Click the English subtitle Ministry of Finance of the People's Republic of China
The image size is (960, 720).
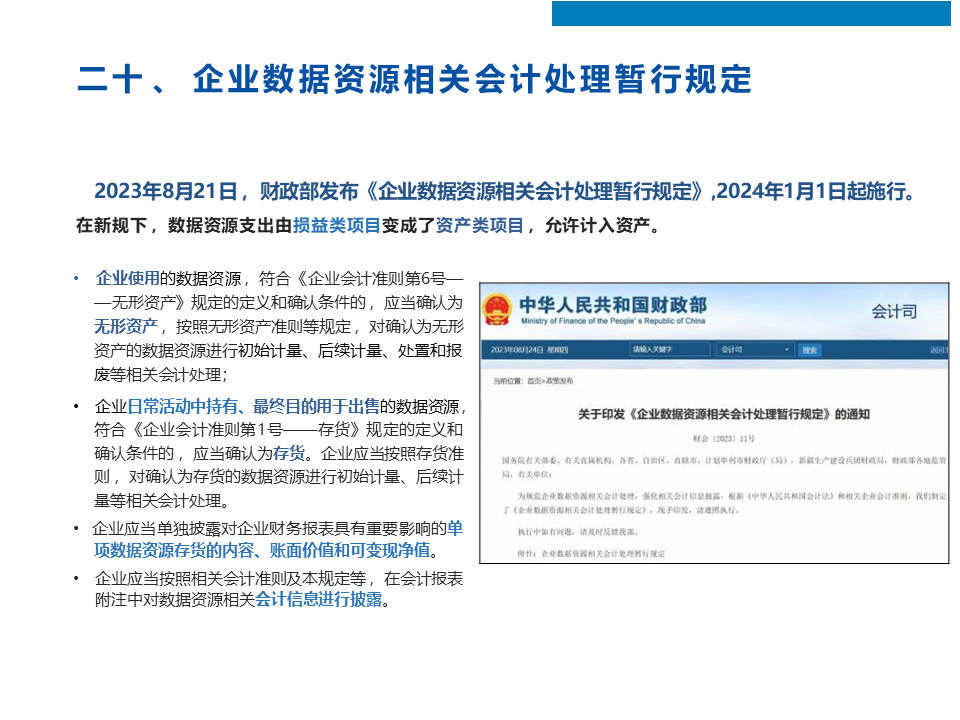(x=613, y=321)
